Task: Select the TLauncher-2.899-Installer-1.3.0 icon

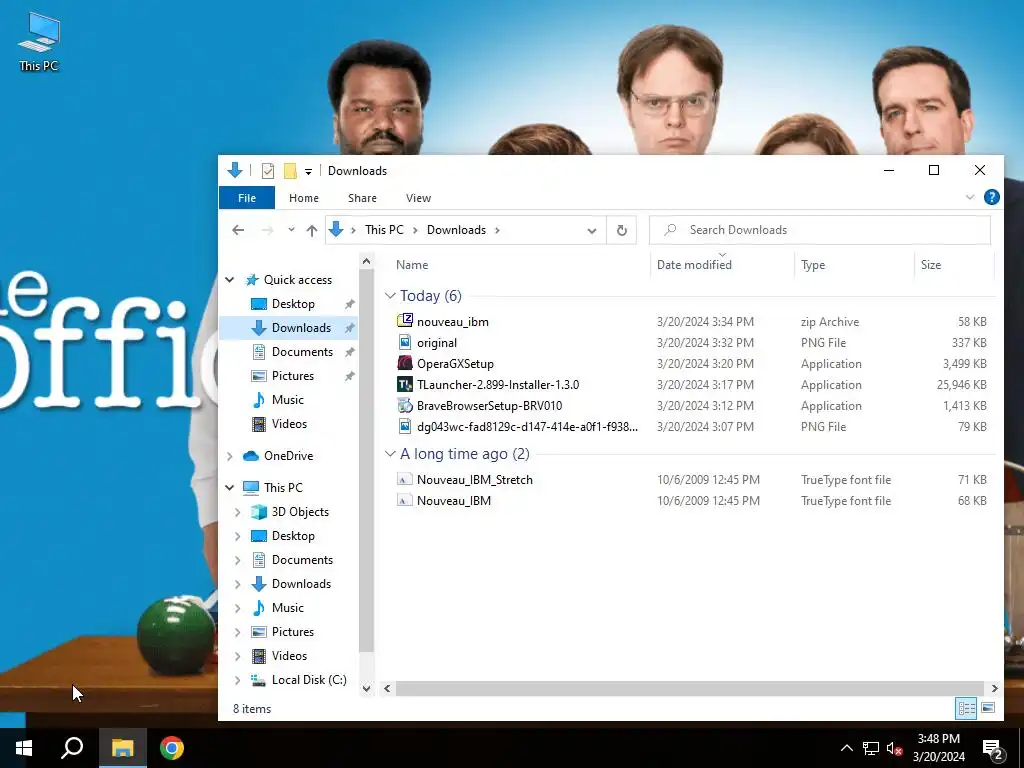Action: click(405, 384)
